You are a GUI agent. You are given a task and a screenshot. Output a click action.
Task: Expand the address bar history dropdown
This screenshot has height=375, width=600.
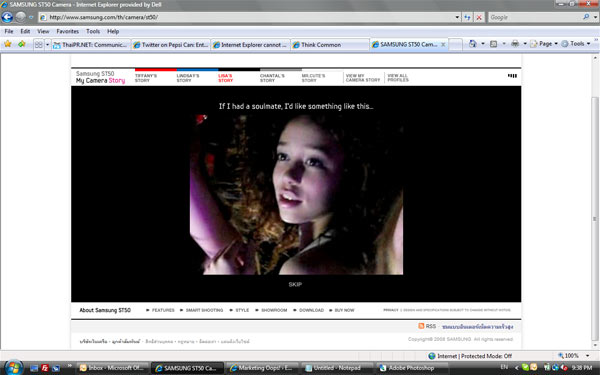[x=457, y=17]
